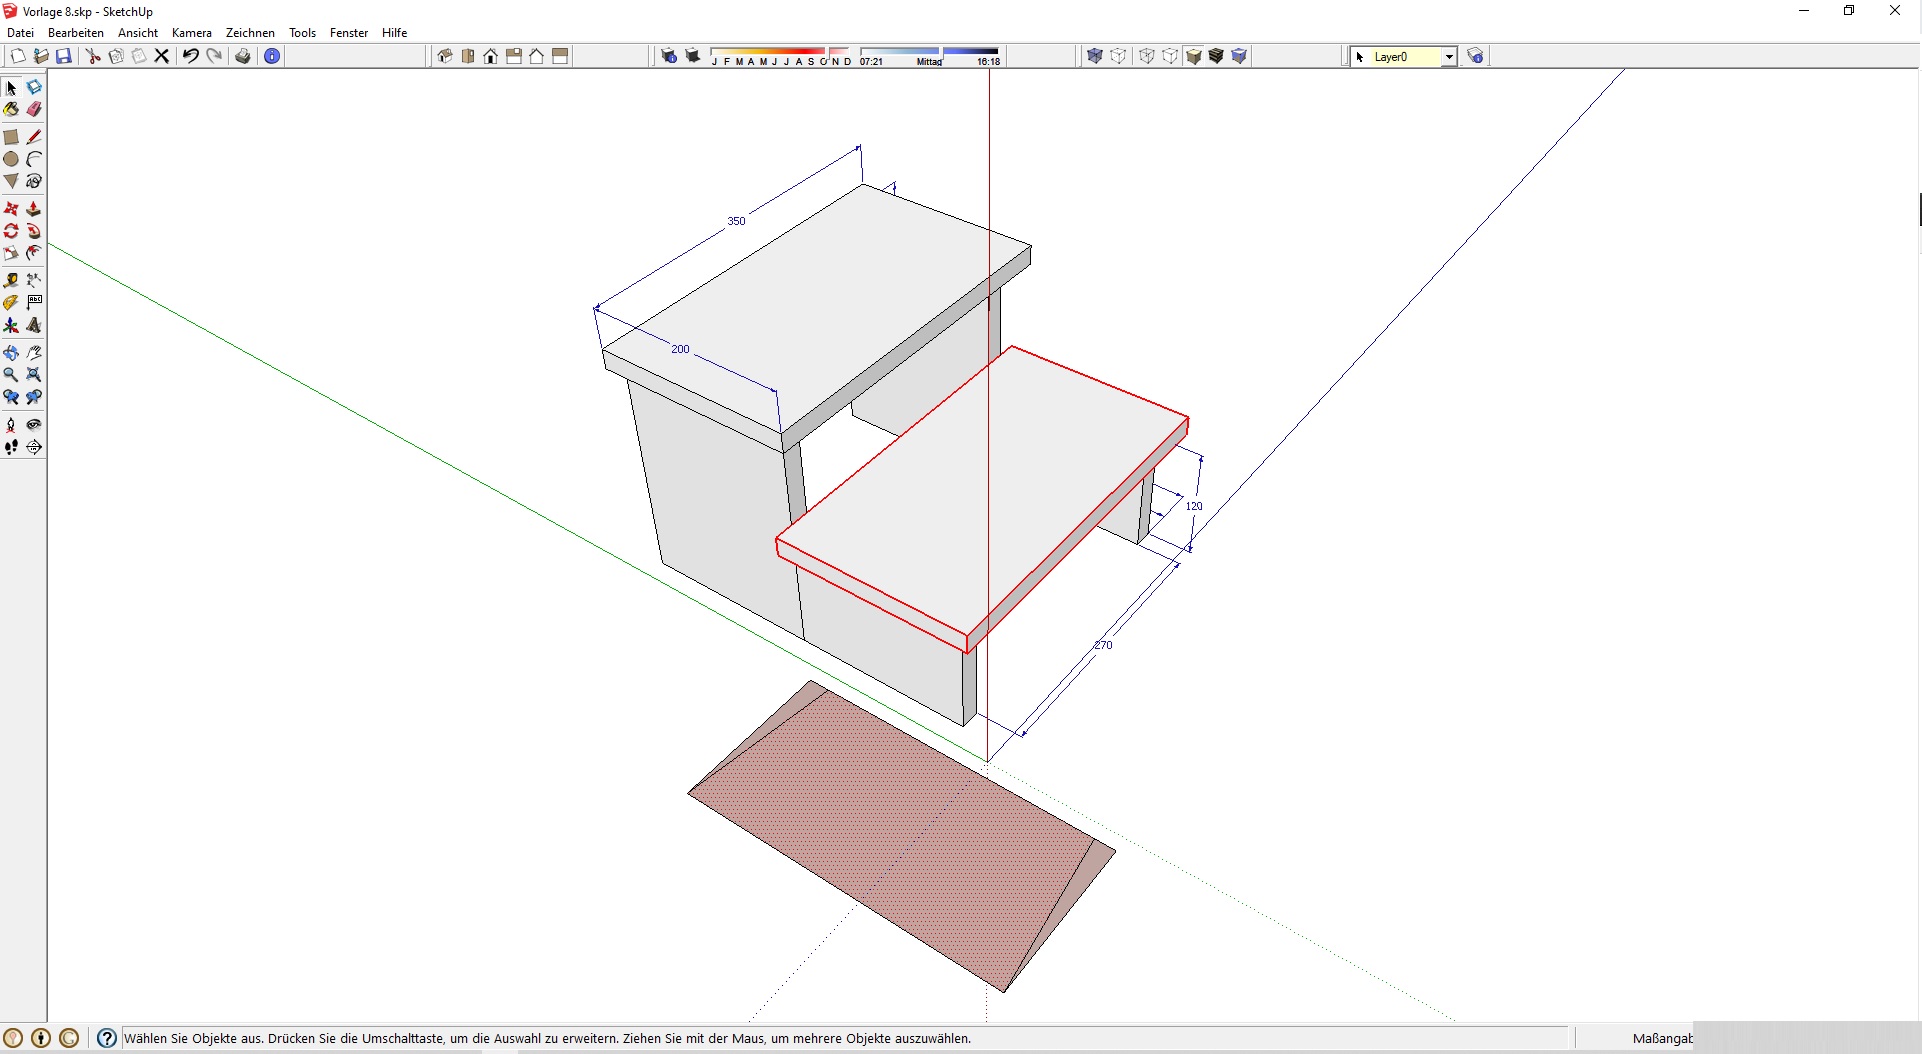Screen dimensions: 1922x1054
Task: Click the Circle drawing tool
Action: click(11, 159)
